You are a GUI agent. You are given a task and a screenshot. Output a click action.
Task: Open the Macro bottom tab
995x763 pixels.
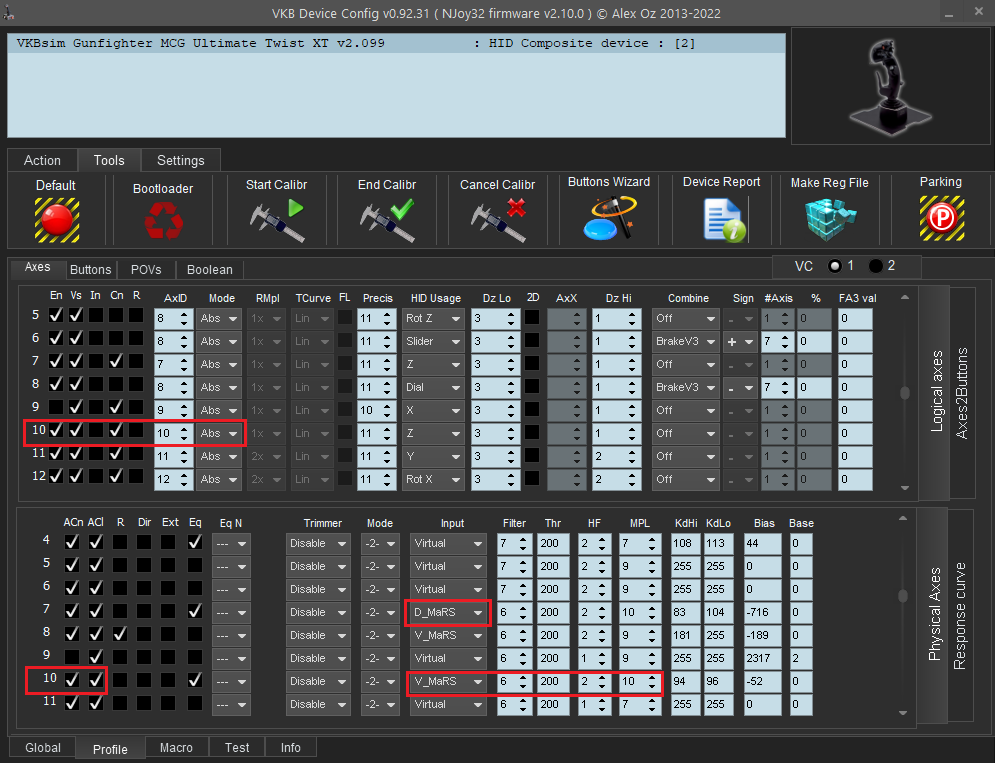176,747
